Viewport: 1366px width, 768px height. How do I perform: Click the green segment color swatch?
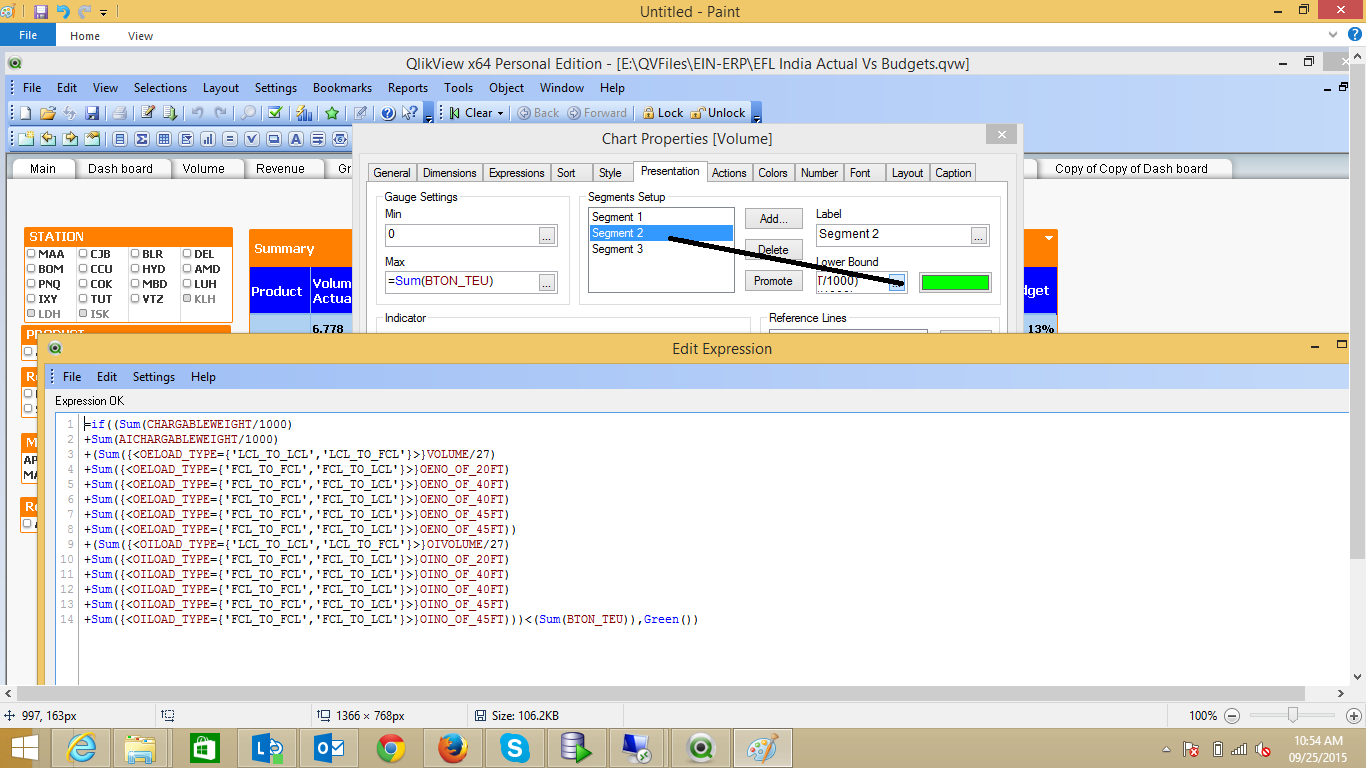[955, 283]
